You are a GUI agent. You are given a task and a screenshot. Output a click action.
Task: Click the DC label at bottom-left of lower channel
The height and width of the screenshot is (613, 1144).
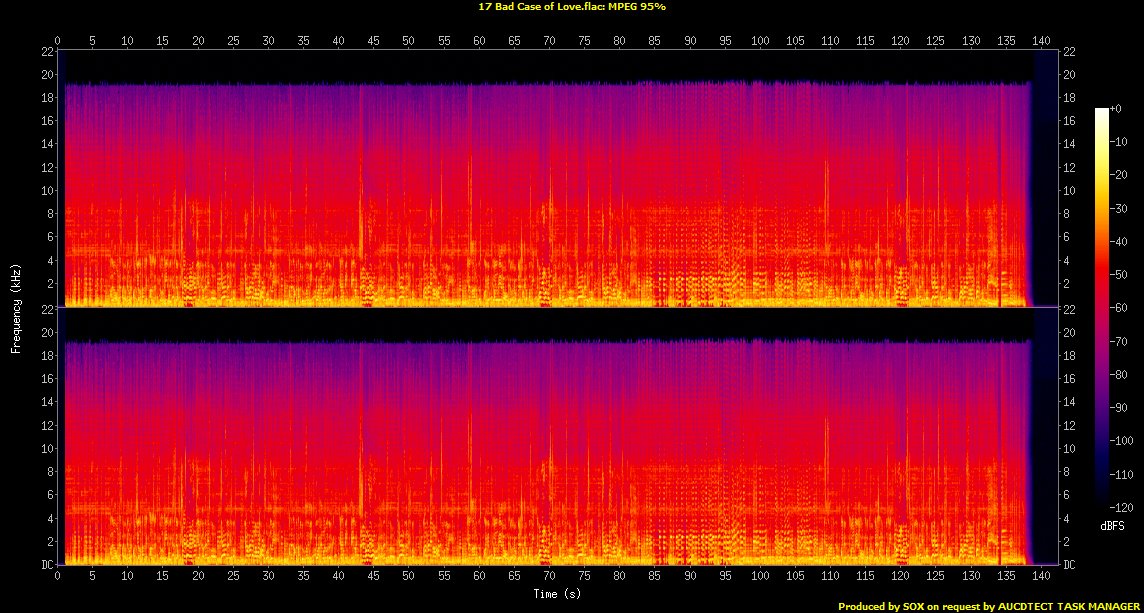[x=46, y=564]
